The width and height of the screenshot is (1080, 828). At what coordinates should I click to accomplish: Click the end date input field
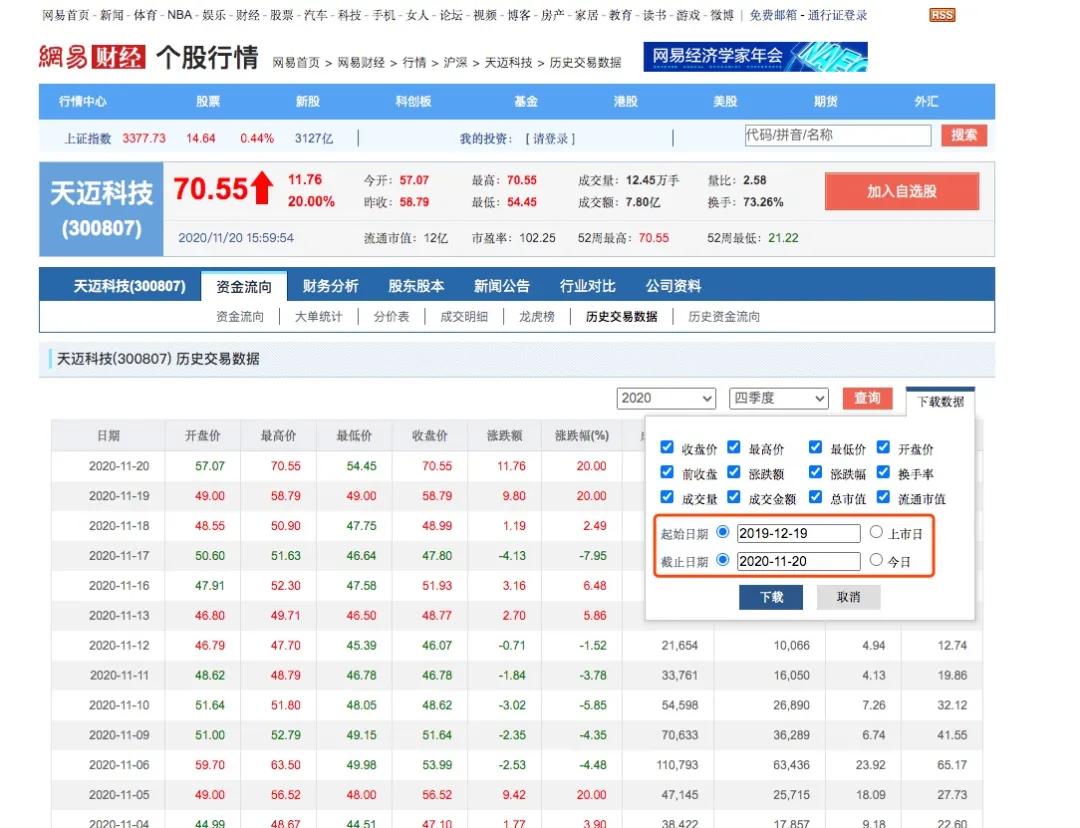point(798,561)
